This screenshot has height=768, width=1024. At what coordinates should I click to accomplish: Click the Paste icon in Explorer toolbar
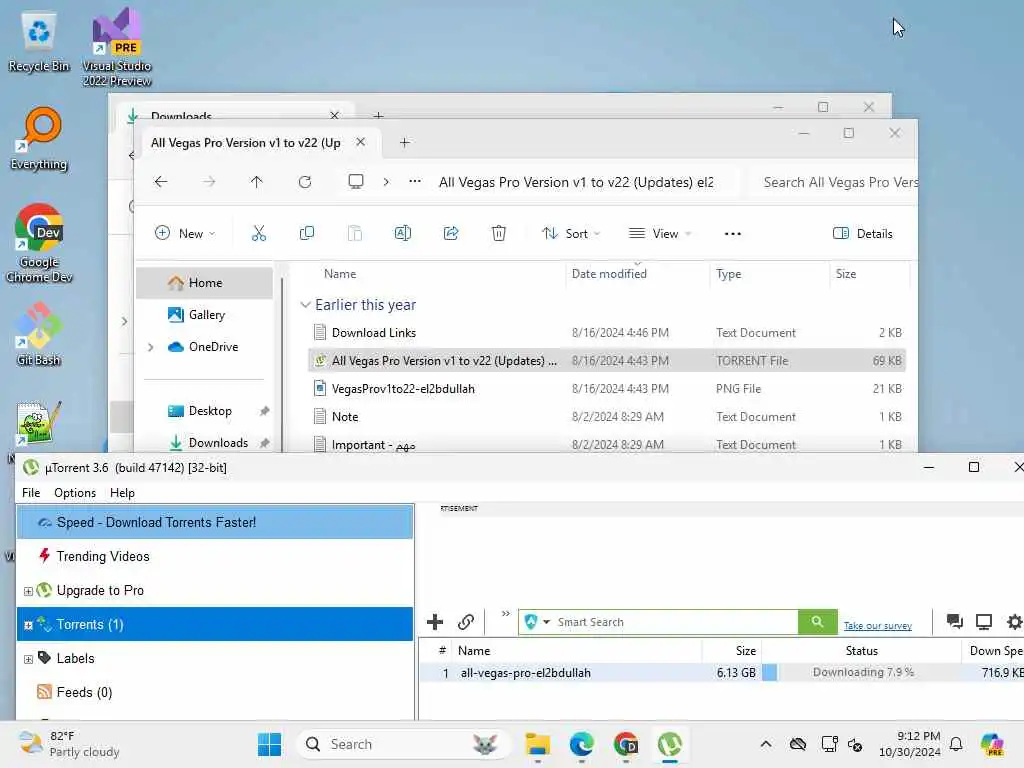(355, 233)
